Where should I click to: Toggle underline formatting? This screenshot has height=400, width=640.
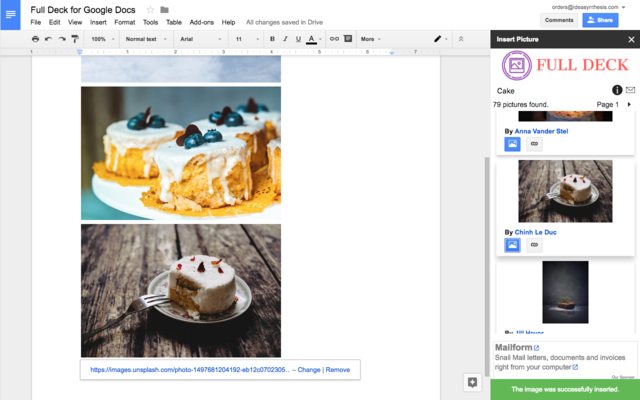(298, 39)
